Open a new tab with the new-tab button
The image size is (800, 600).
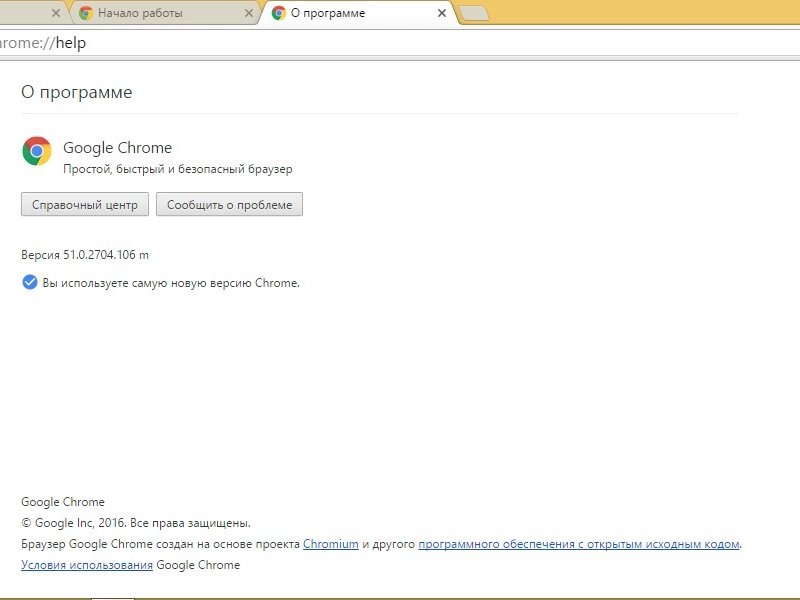point(474,13)
